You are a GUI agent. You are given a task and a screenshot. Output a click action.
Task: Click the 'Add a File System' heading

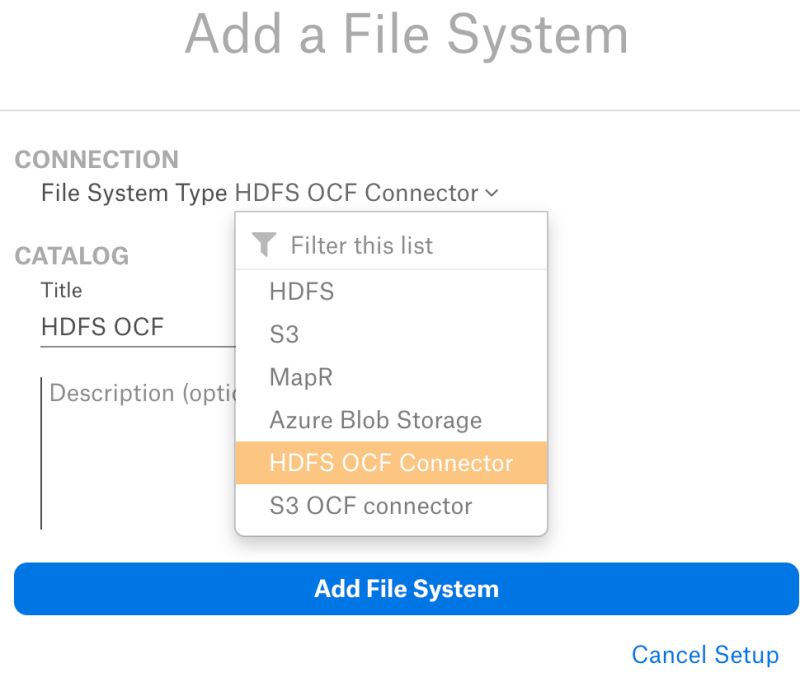tap(407, 35)
